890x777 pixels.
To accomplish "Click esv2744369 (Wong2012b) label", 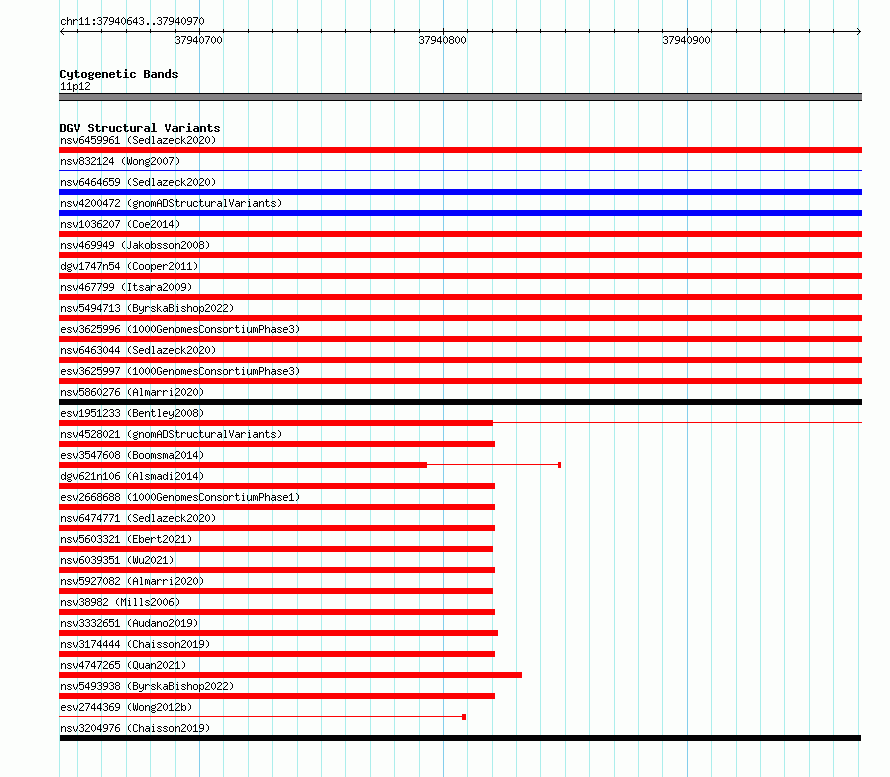I will tap(126, 707).
